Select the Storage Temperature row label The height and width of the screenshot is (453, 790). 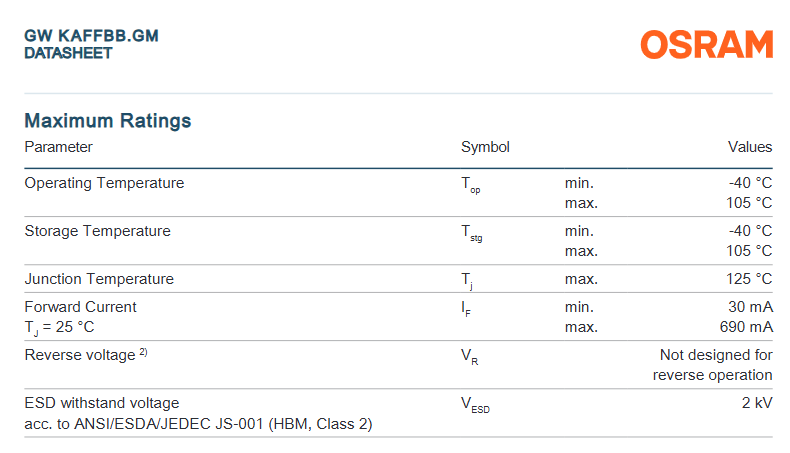97,231
